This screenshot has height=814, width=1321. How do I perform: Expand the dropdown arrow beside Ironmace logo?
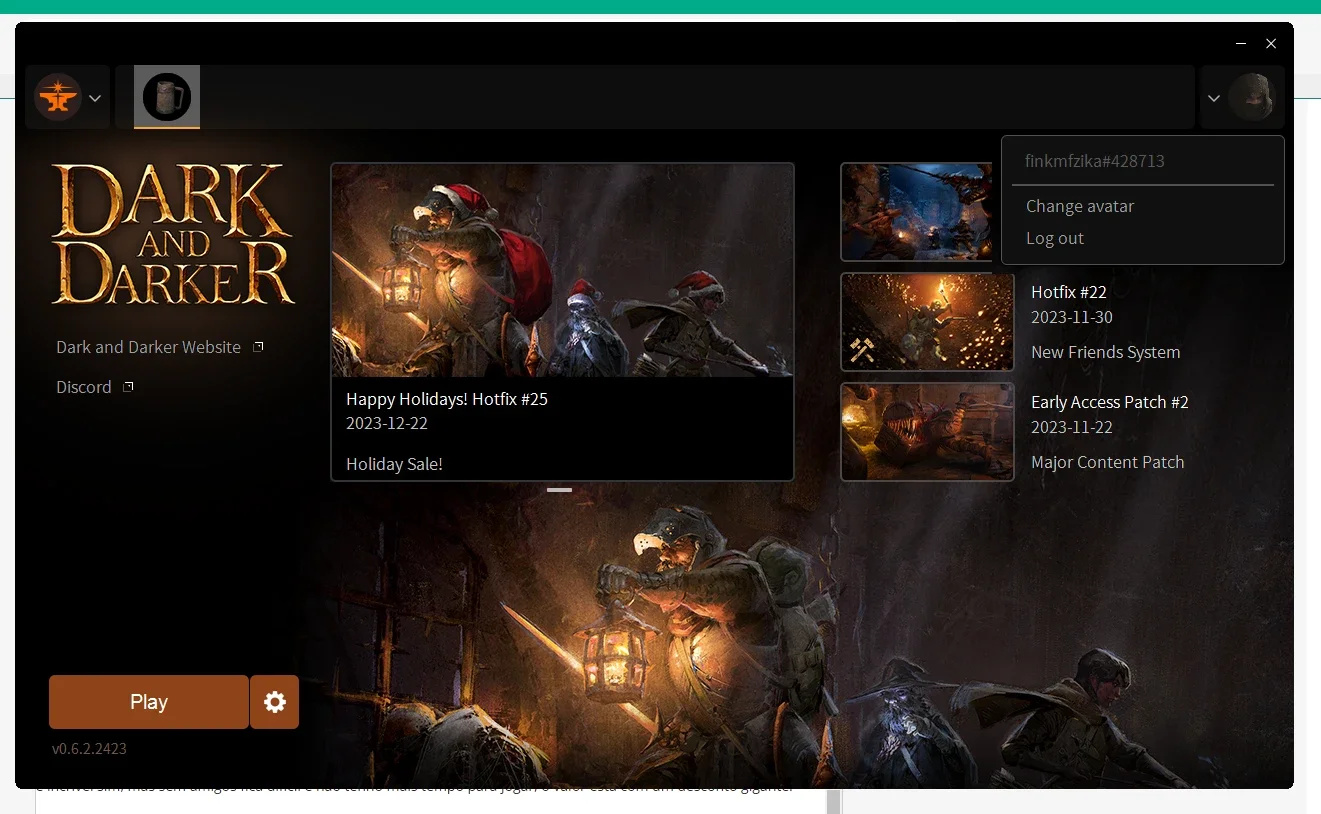tap(95, 98)
